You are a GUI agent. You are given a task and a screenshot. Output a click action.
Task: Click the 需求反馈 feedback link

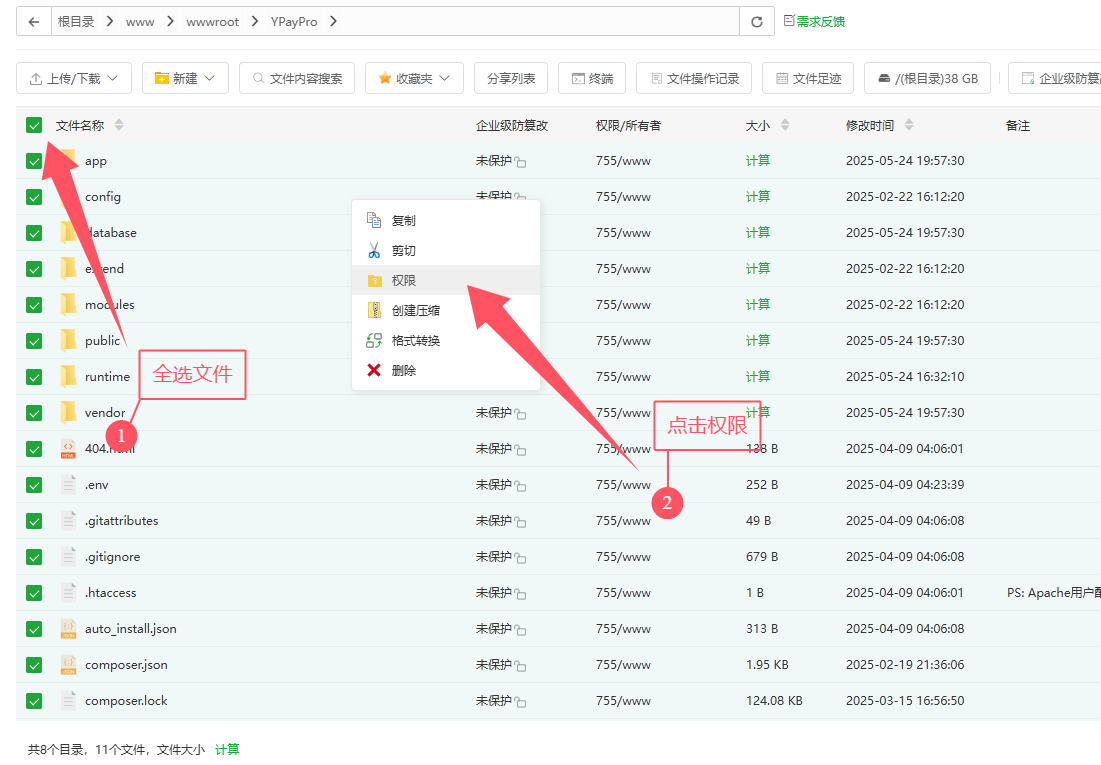815,22
